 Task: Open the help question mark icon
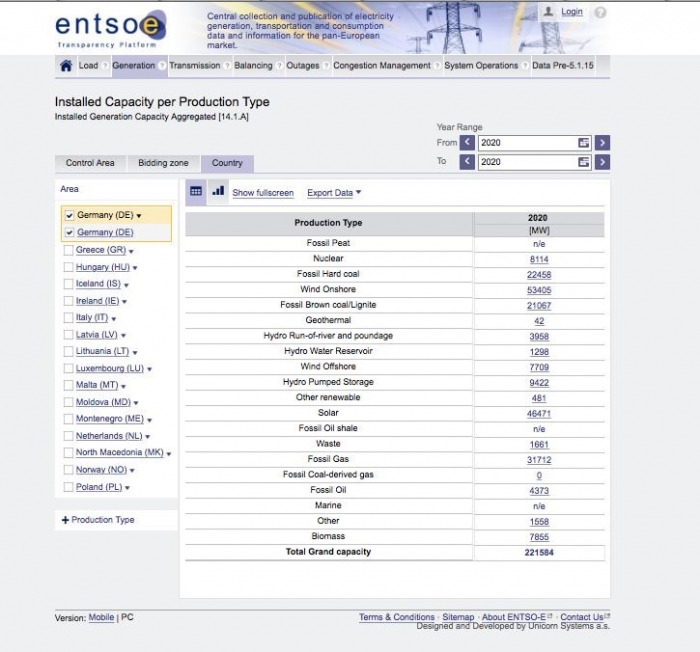coord(600,13)
